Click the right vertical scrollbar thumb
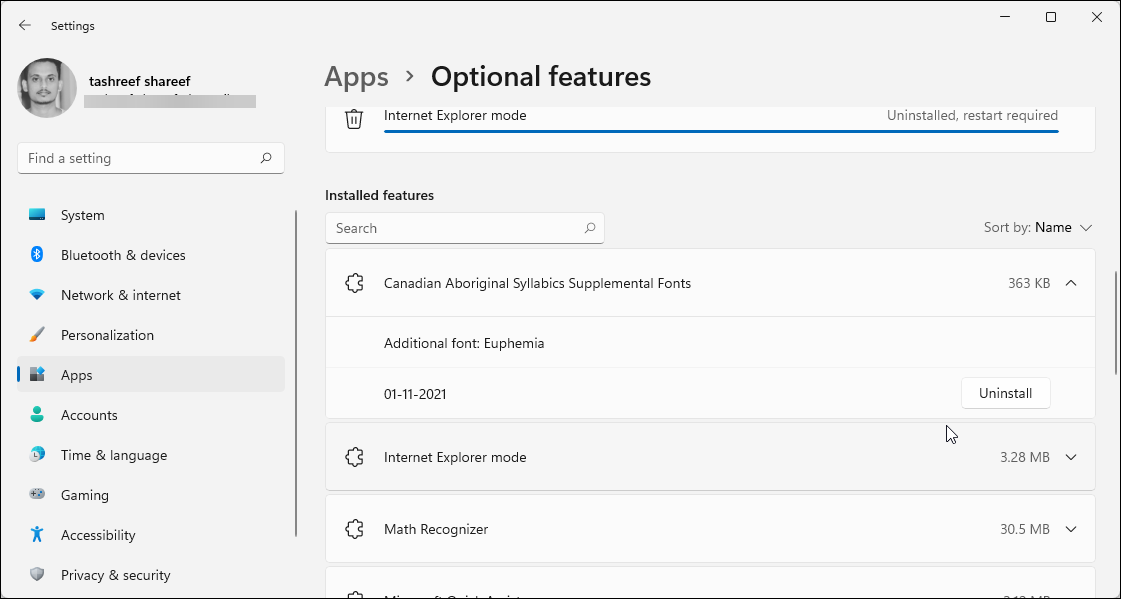 [x=1116, y=320]
